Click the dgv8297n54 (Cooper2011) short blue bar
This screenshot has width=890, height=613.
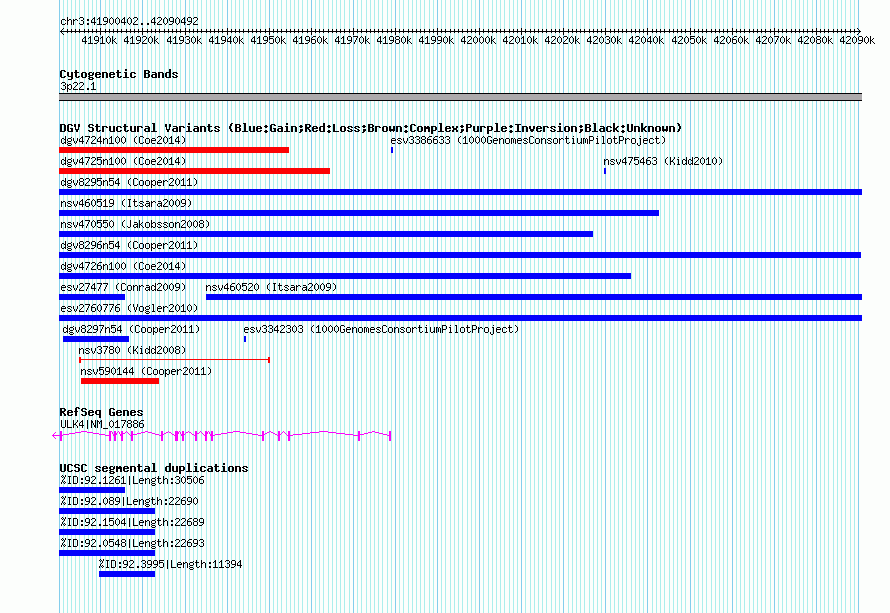coord(96,339)
